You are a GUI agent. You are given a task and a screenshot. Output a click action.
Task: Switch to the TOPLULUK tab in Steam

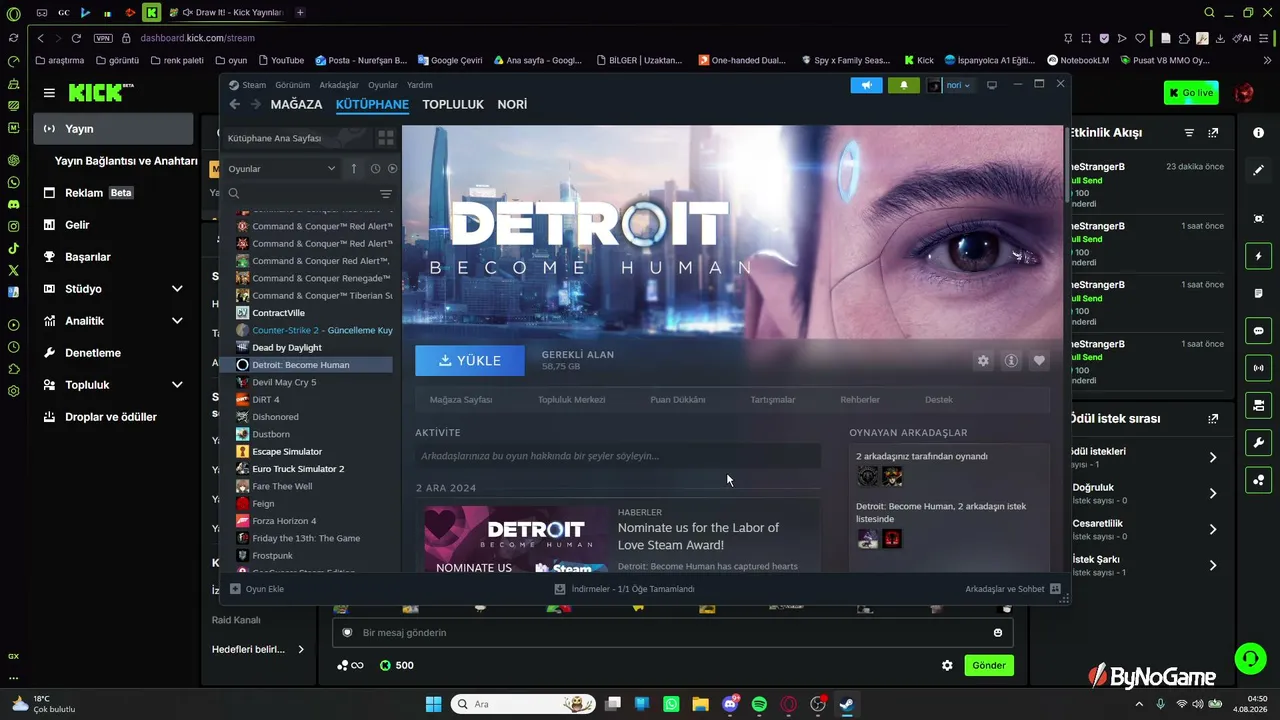453,104
